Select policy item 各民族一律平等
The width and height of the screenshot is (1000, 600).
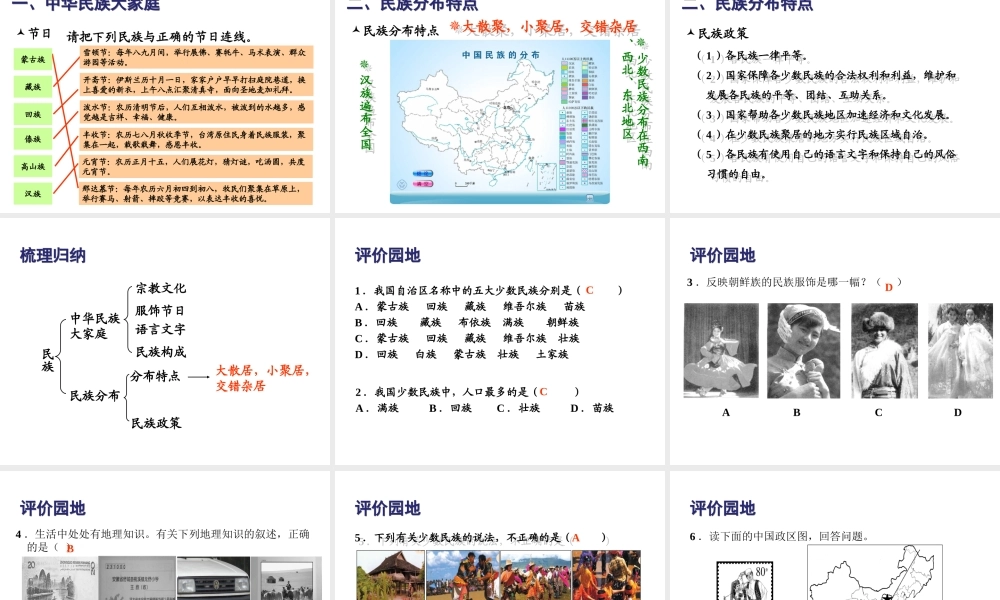pos(753,55)
